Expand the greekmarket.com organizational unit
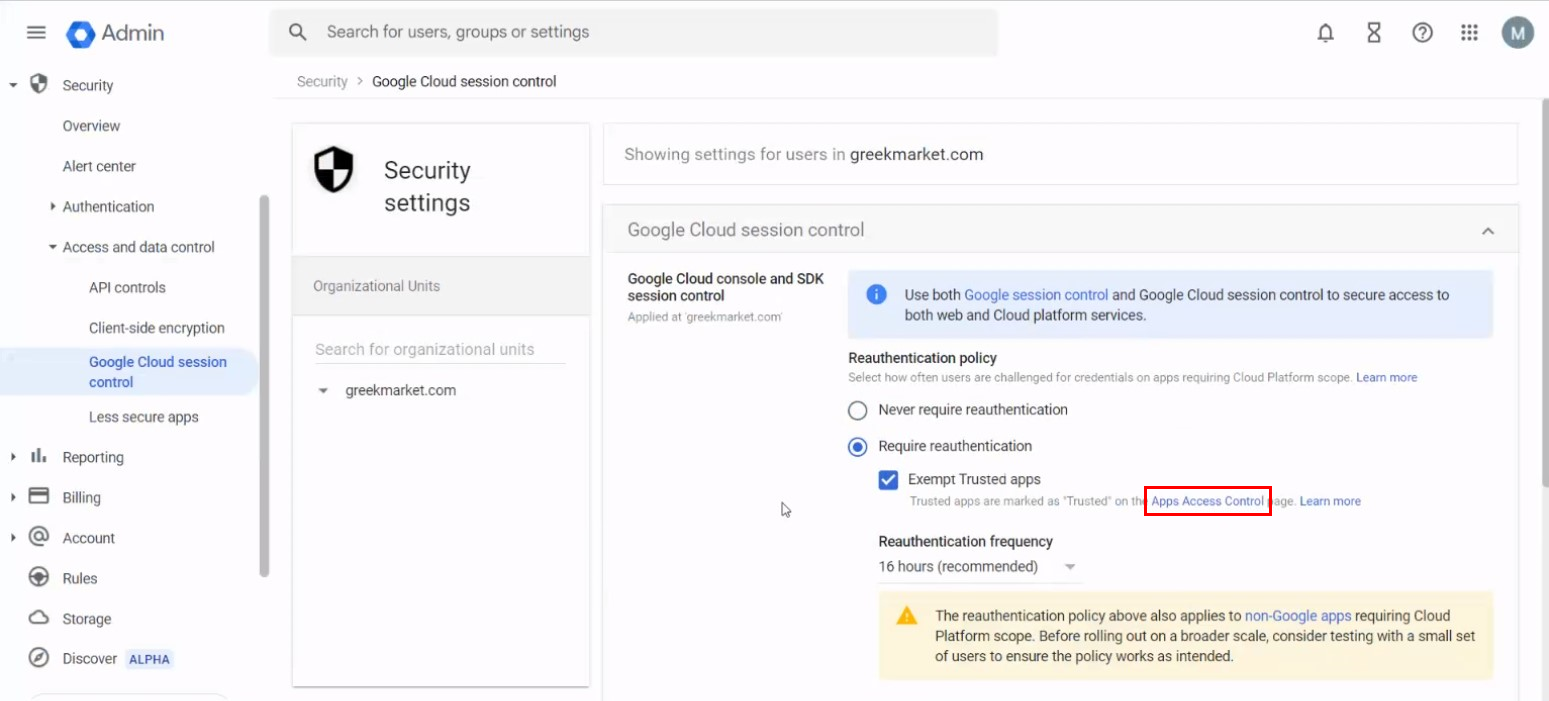 [323, 391]
